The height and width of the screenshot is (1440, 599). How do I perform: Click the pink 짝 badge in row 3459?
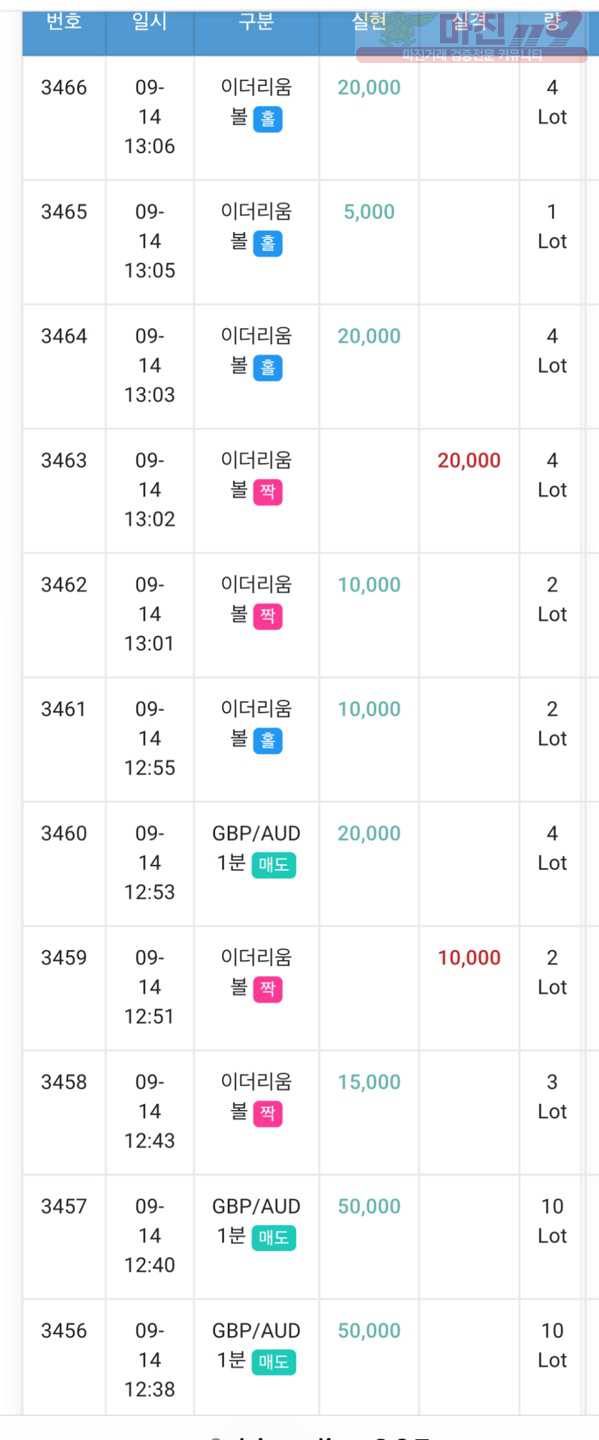267,989
